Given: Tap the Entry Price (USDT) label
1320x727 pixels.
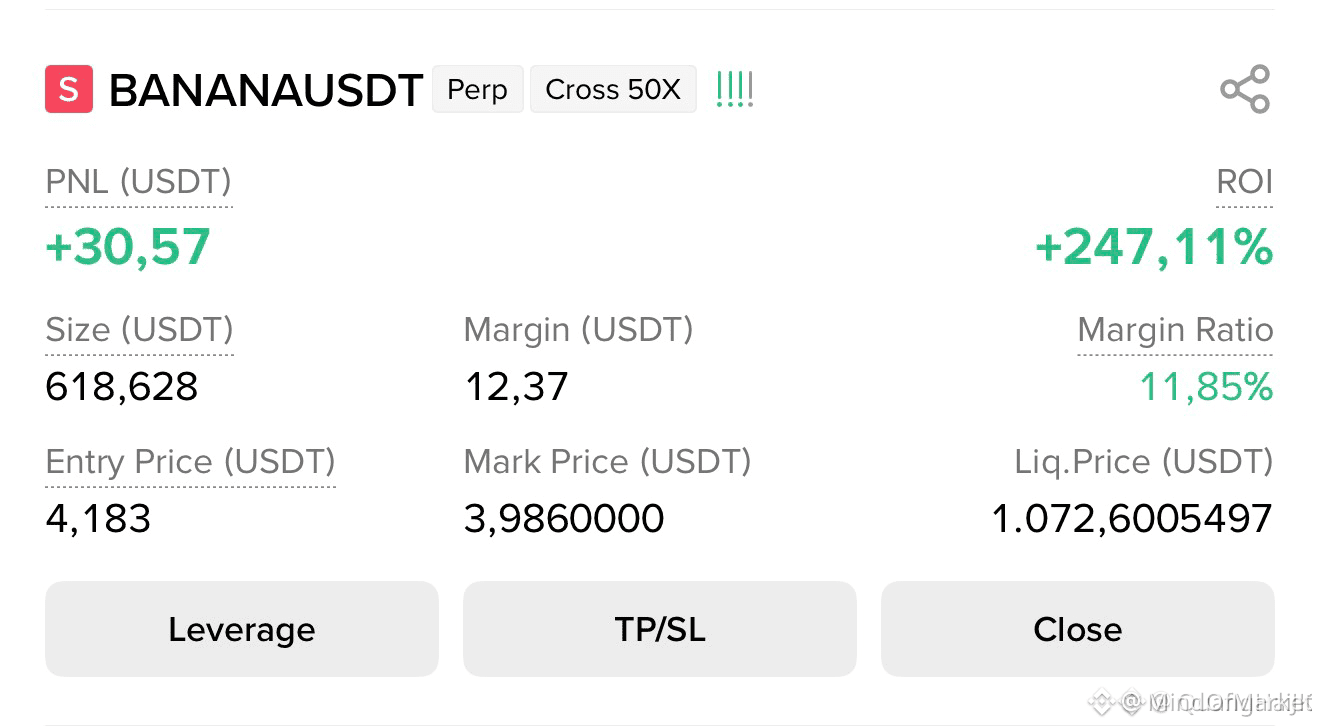Looking at the screenshot, I should coord(190,462).
